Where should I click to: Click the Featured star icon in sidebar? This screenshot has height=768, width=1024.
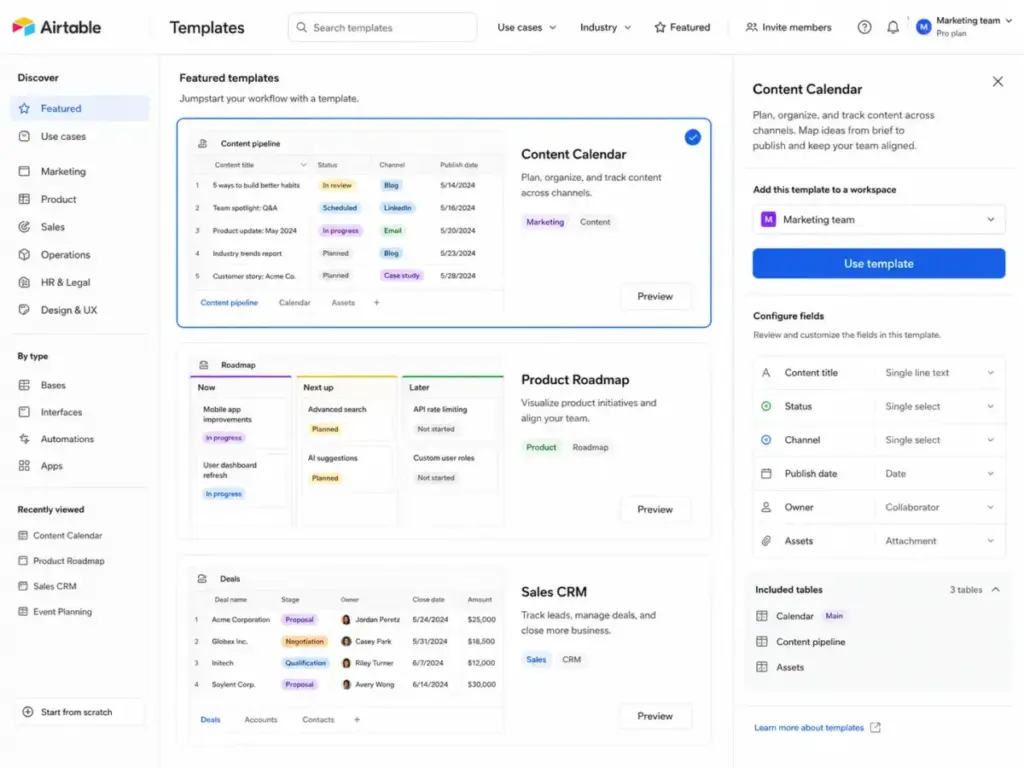point(24,108)
